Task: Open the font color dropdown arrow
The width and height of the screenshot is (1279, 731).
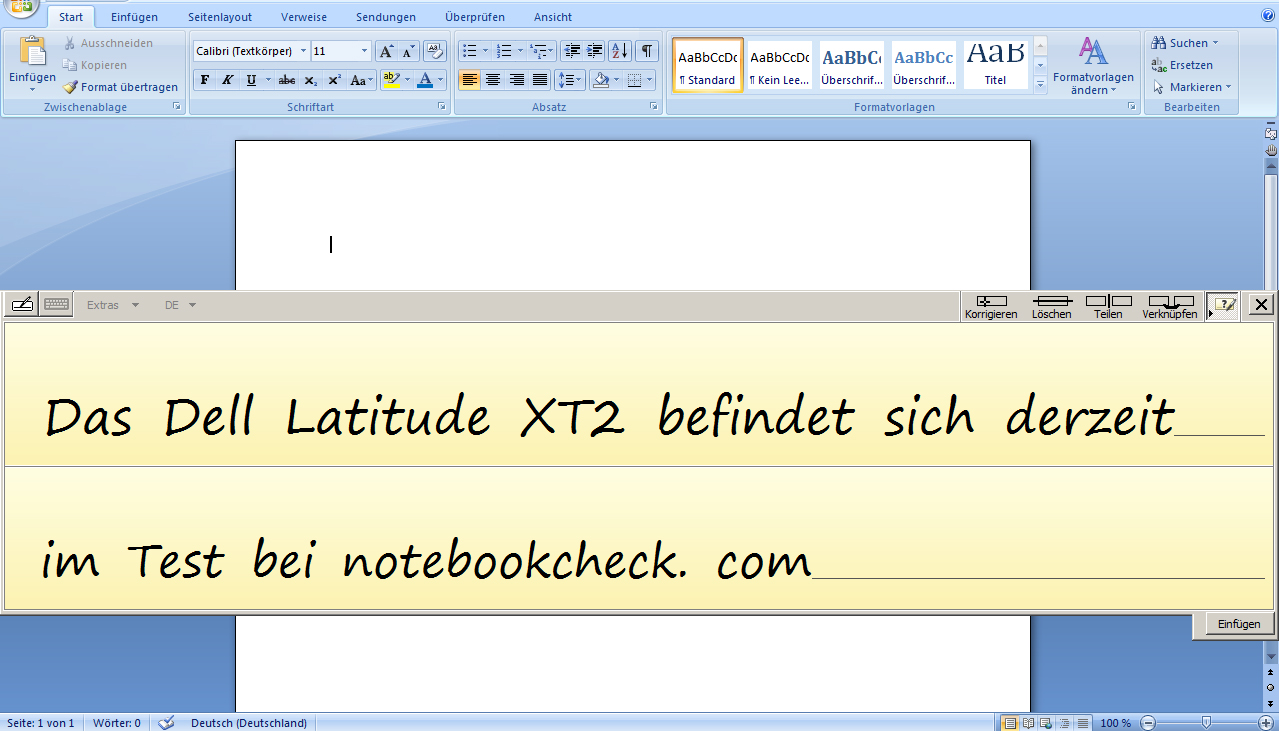Action: (442, 80)
